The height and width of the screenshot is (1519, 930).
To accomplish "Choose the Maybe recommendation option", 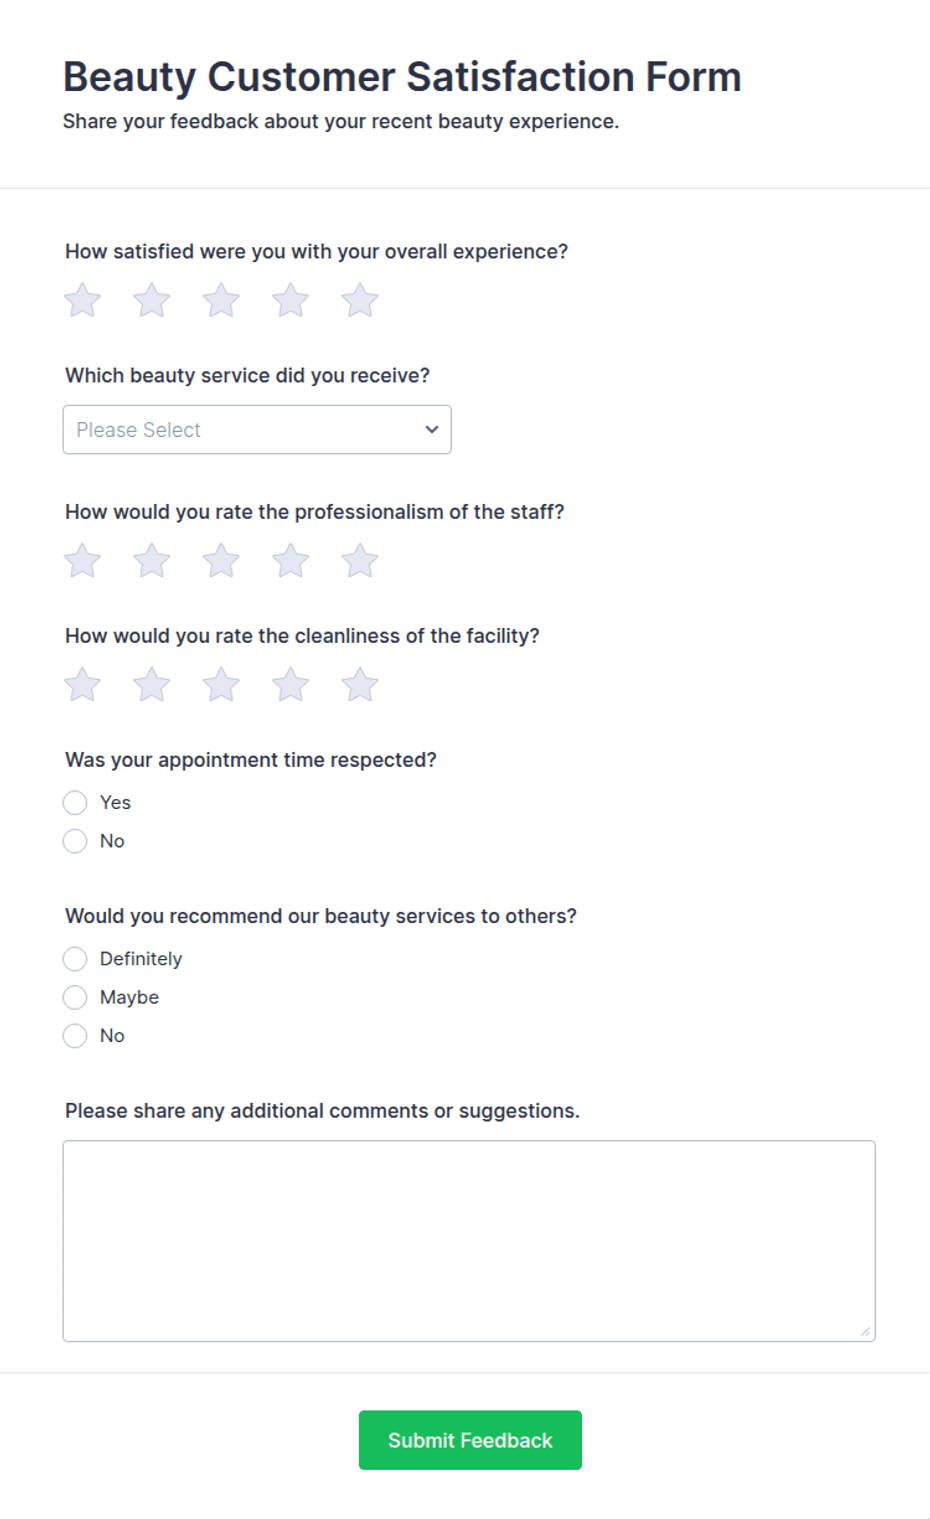I will click(x=75, y=997).
